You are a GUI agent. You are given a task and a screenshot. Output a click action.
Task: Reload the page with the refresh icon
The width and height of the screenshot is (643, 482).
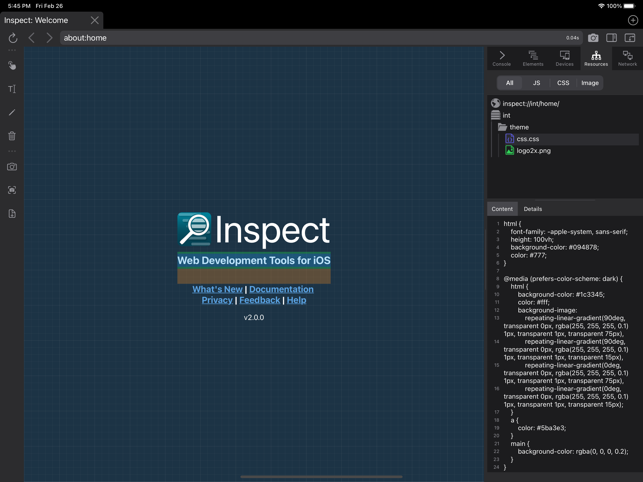click(13, 38)
